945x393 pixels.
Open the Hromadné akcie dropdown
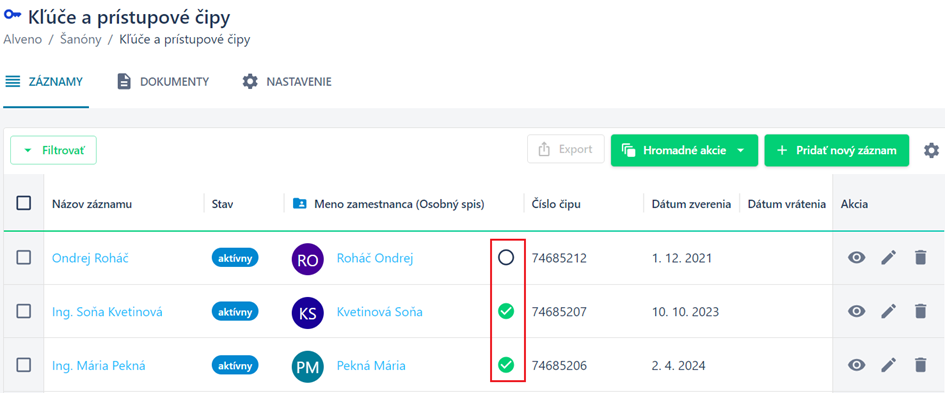pos(684,150)
